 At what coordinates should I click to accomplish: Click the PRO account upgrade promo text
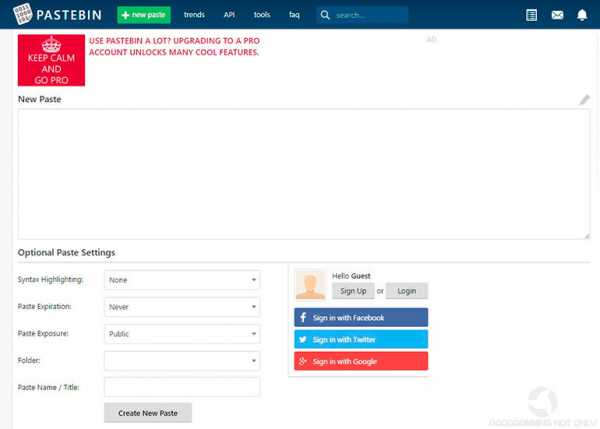tap(174, 46)
